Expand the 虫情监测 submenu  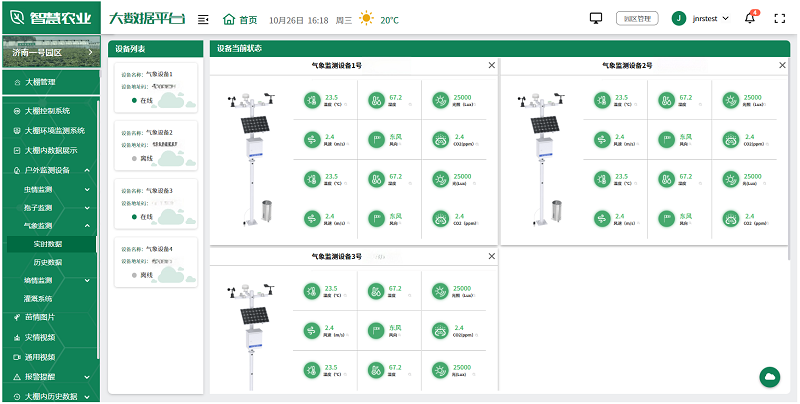(x=50, y=189)
